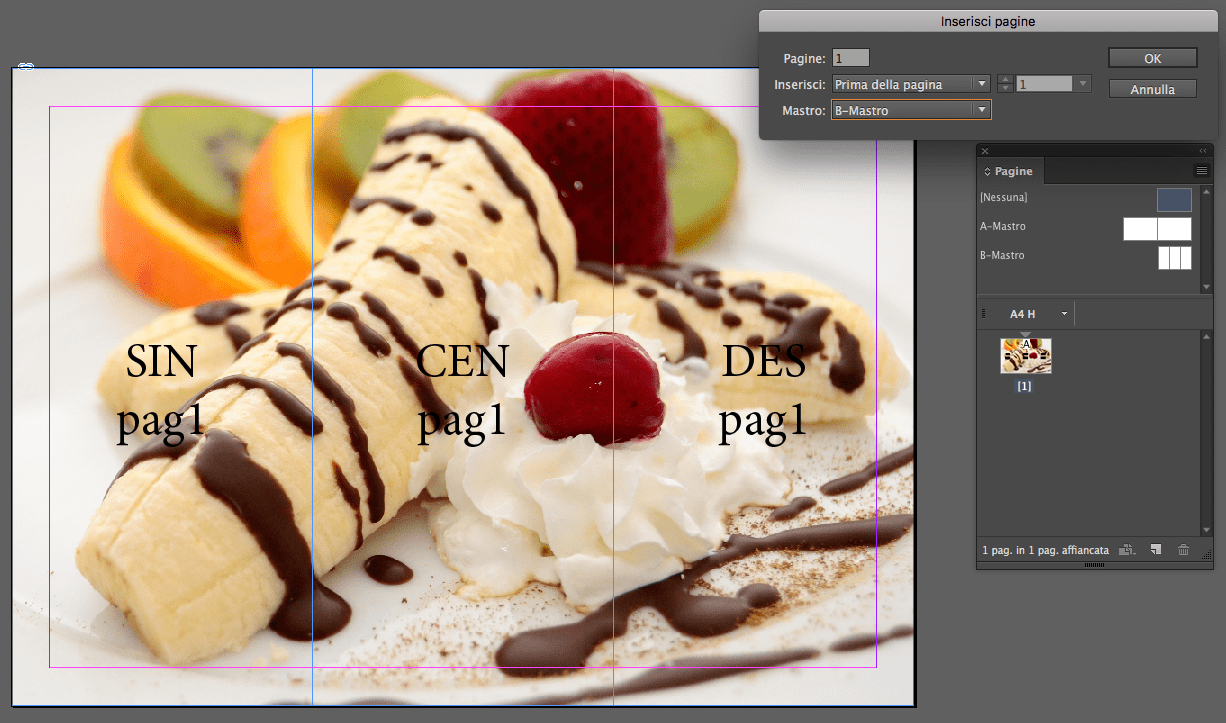1226x723 pixels.
Task: Click the link icon at frame's top-left corner
Action: (x=26, y=66)
